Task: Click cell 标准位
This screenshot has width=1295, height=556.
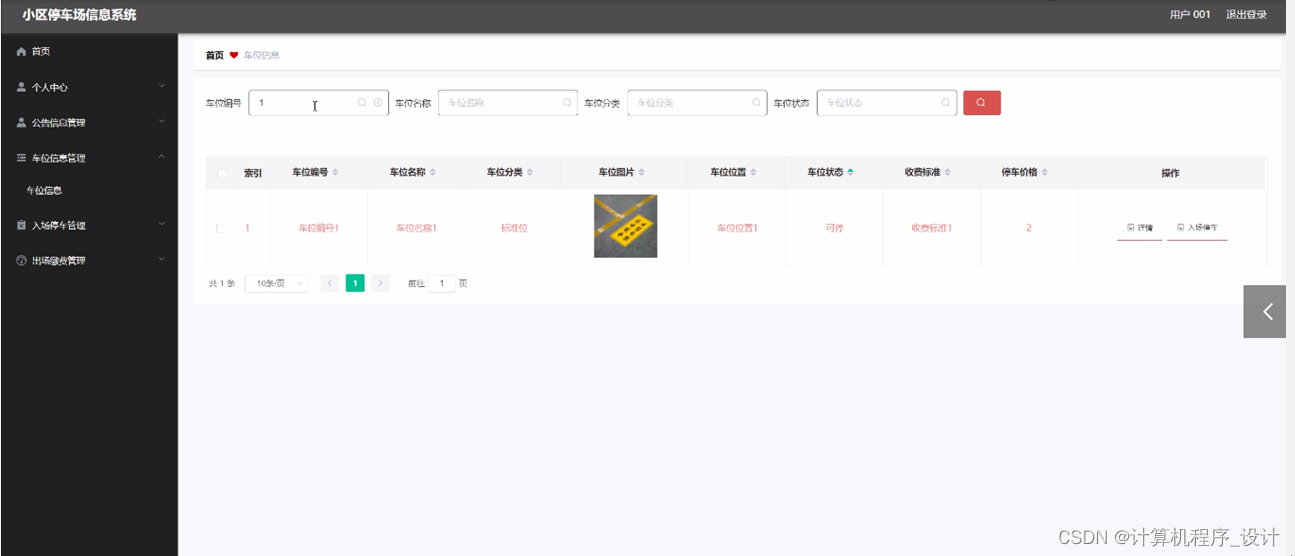Action: tap(514, 228)
